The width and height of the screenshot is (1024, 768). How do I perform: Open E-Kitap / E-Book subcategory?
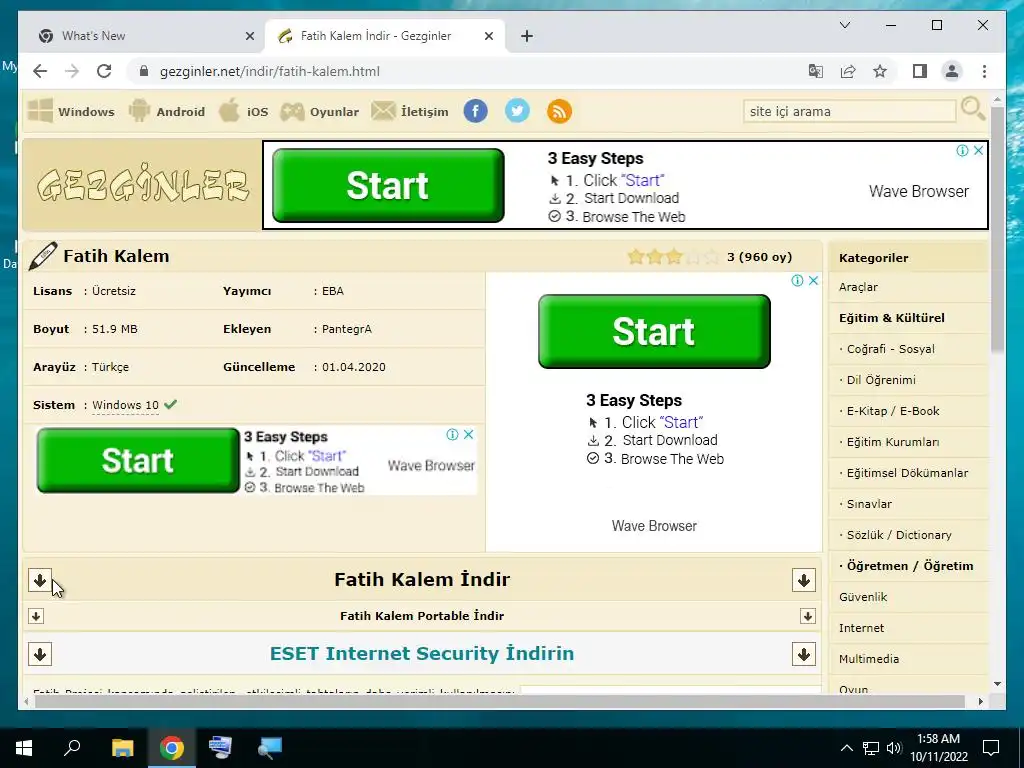tap(893, 411)
